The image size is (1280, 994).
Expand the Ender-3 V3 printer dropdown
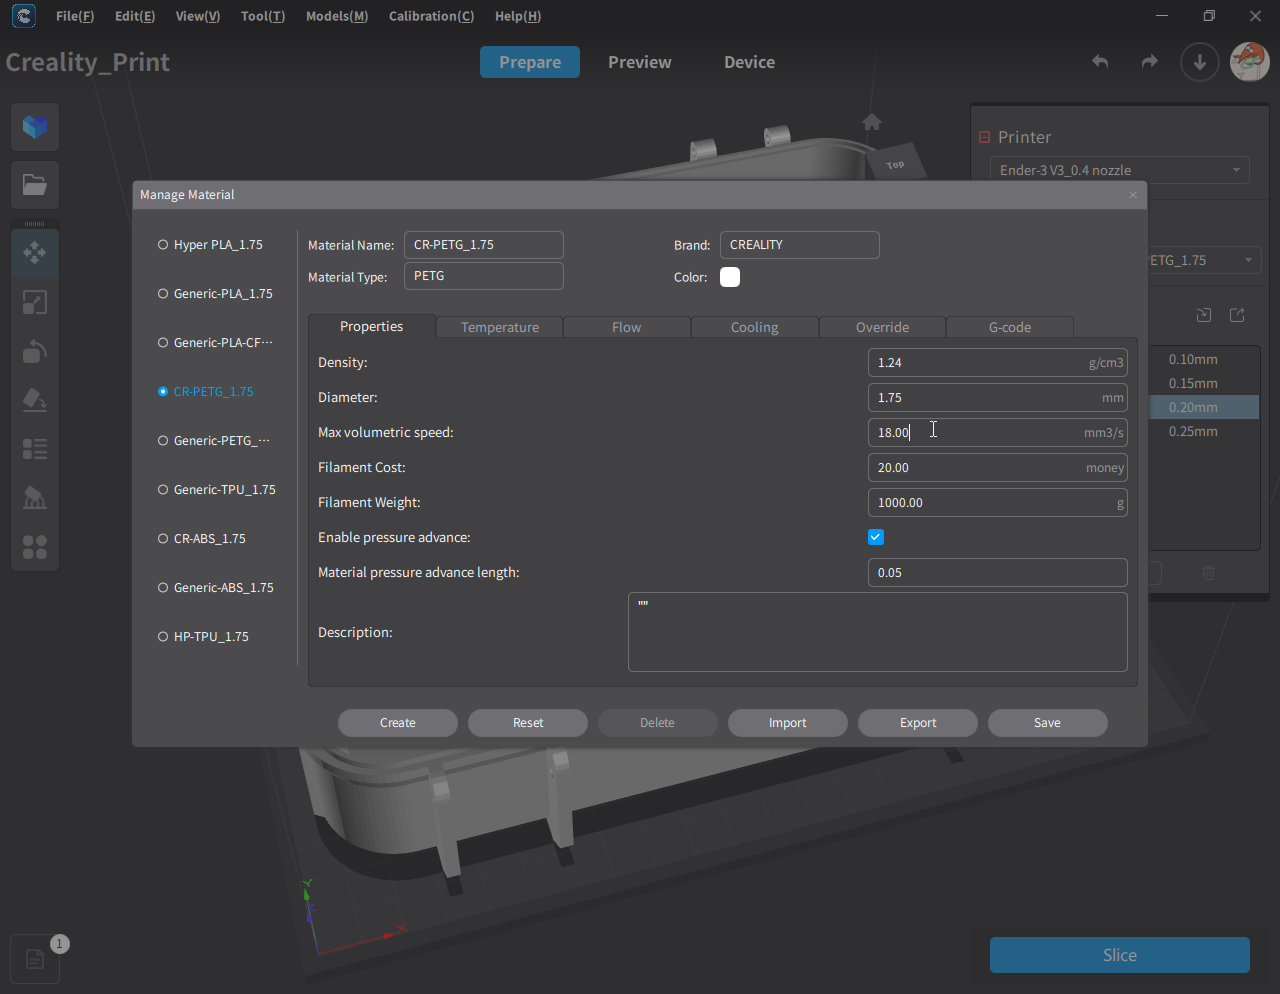pyautogui.click(x=1119, y=170)
